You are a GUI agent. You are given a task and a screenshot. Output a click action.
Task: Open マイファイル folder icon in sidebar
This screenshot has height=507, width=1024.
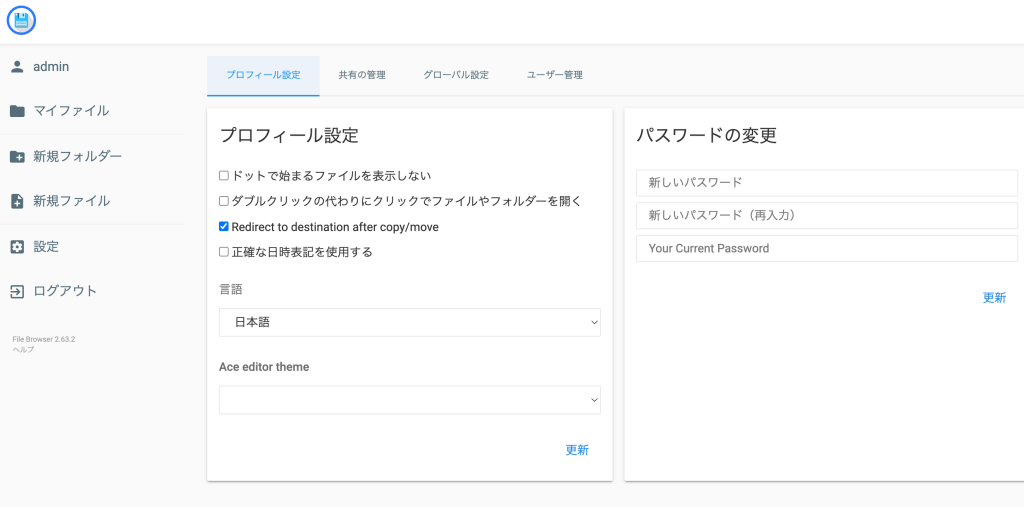(x=17, y=111)
